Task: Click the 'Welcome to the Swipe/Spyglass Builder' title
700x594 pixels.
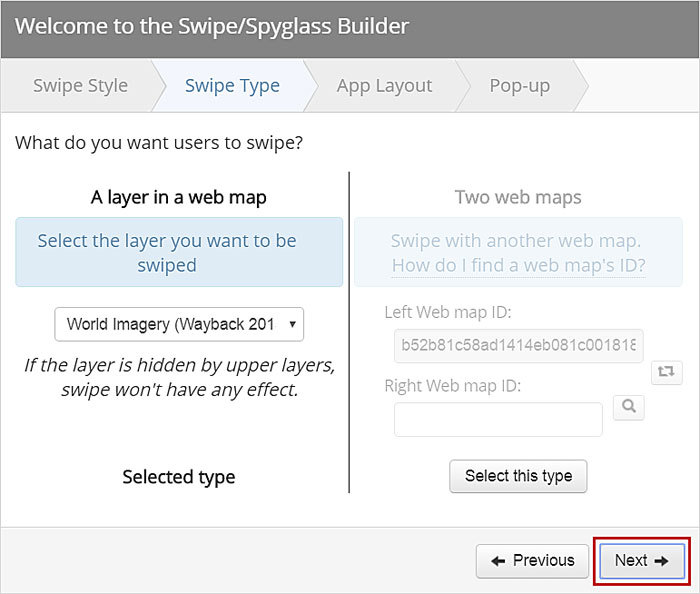Action: [x=212, y=26]
